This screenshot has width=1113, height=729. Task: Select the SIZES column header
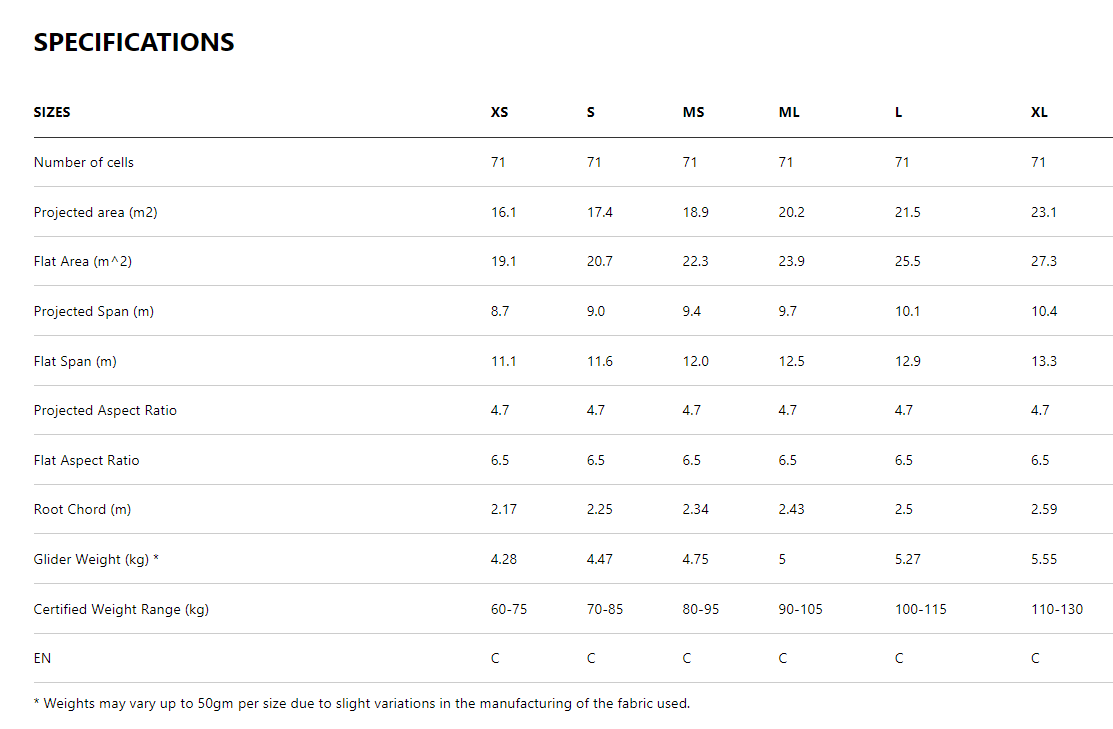(52, 112)
